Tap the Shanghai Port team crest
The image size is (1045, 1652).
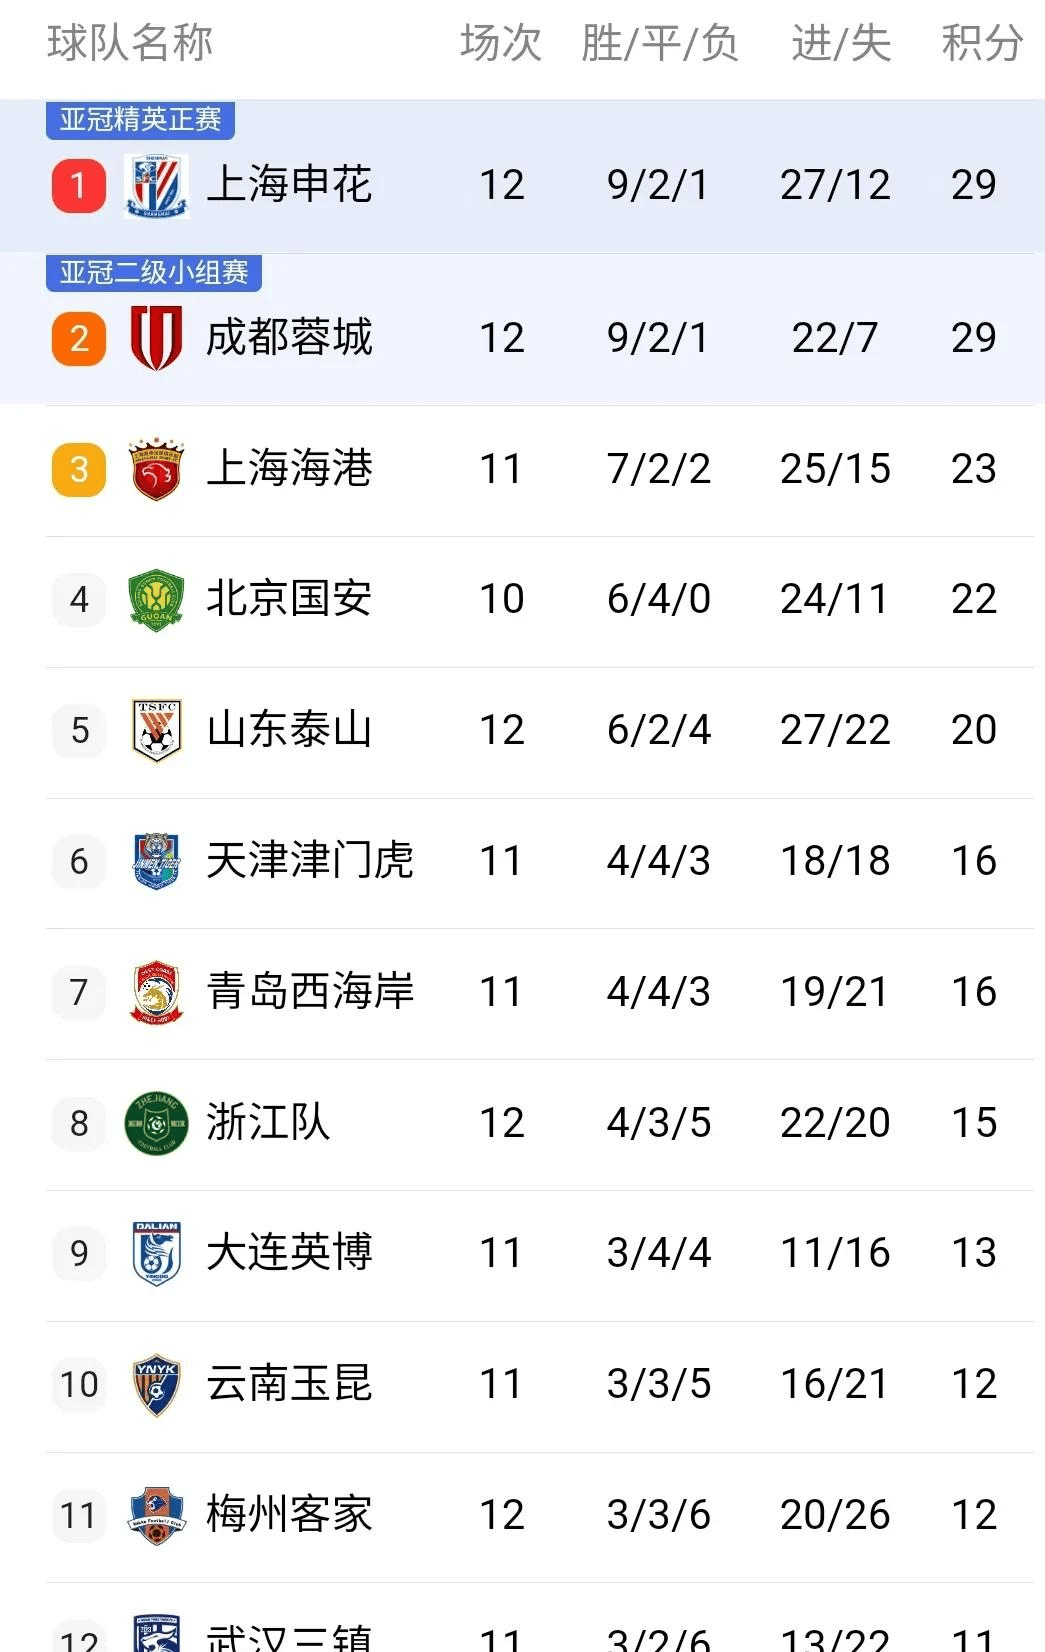pos(157,468)
